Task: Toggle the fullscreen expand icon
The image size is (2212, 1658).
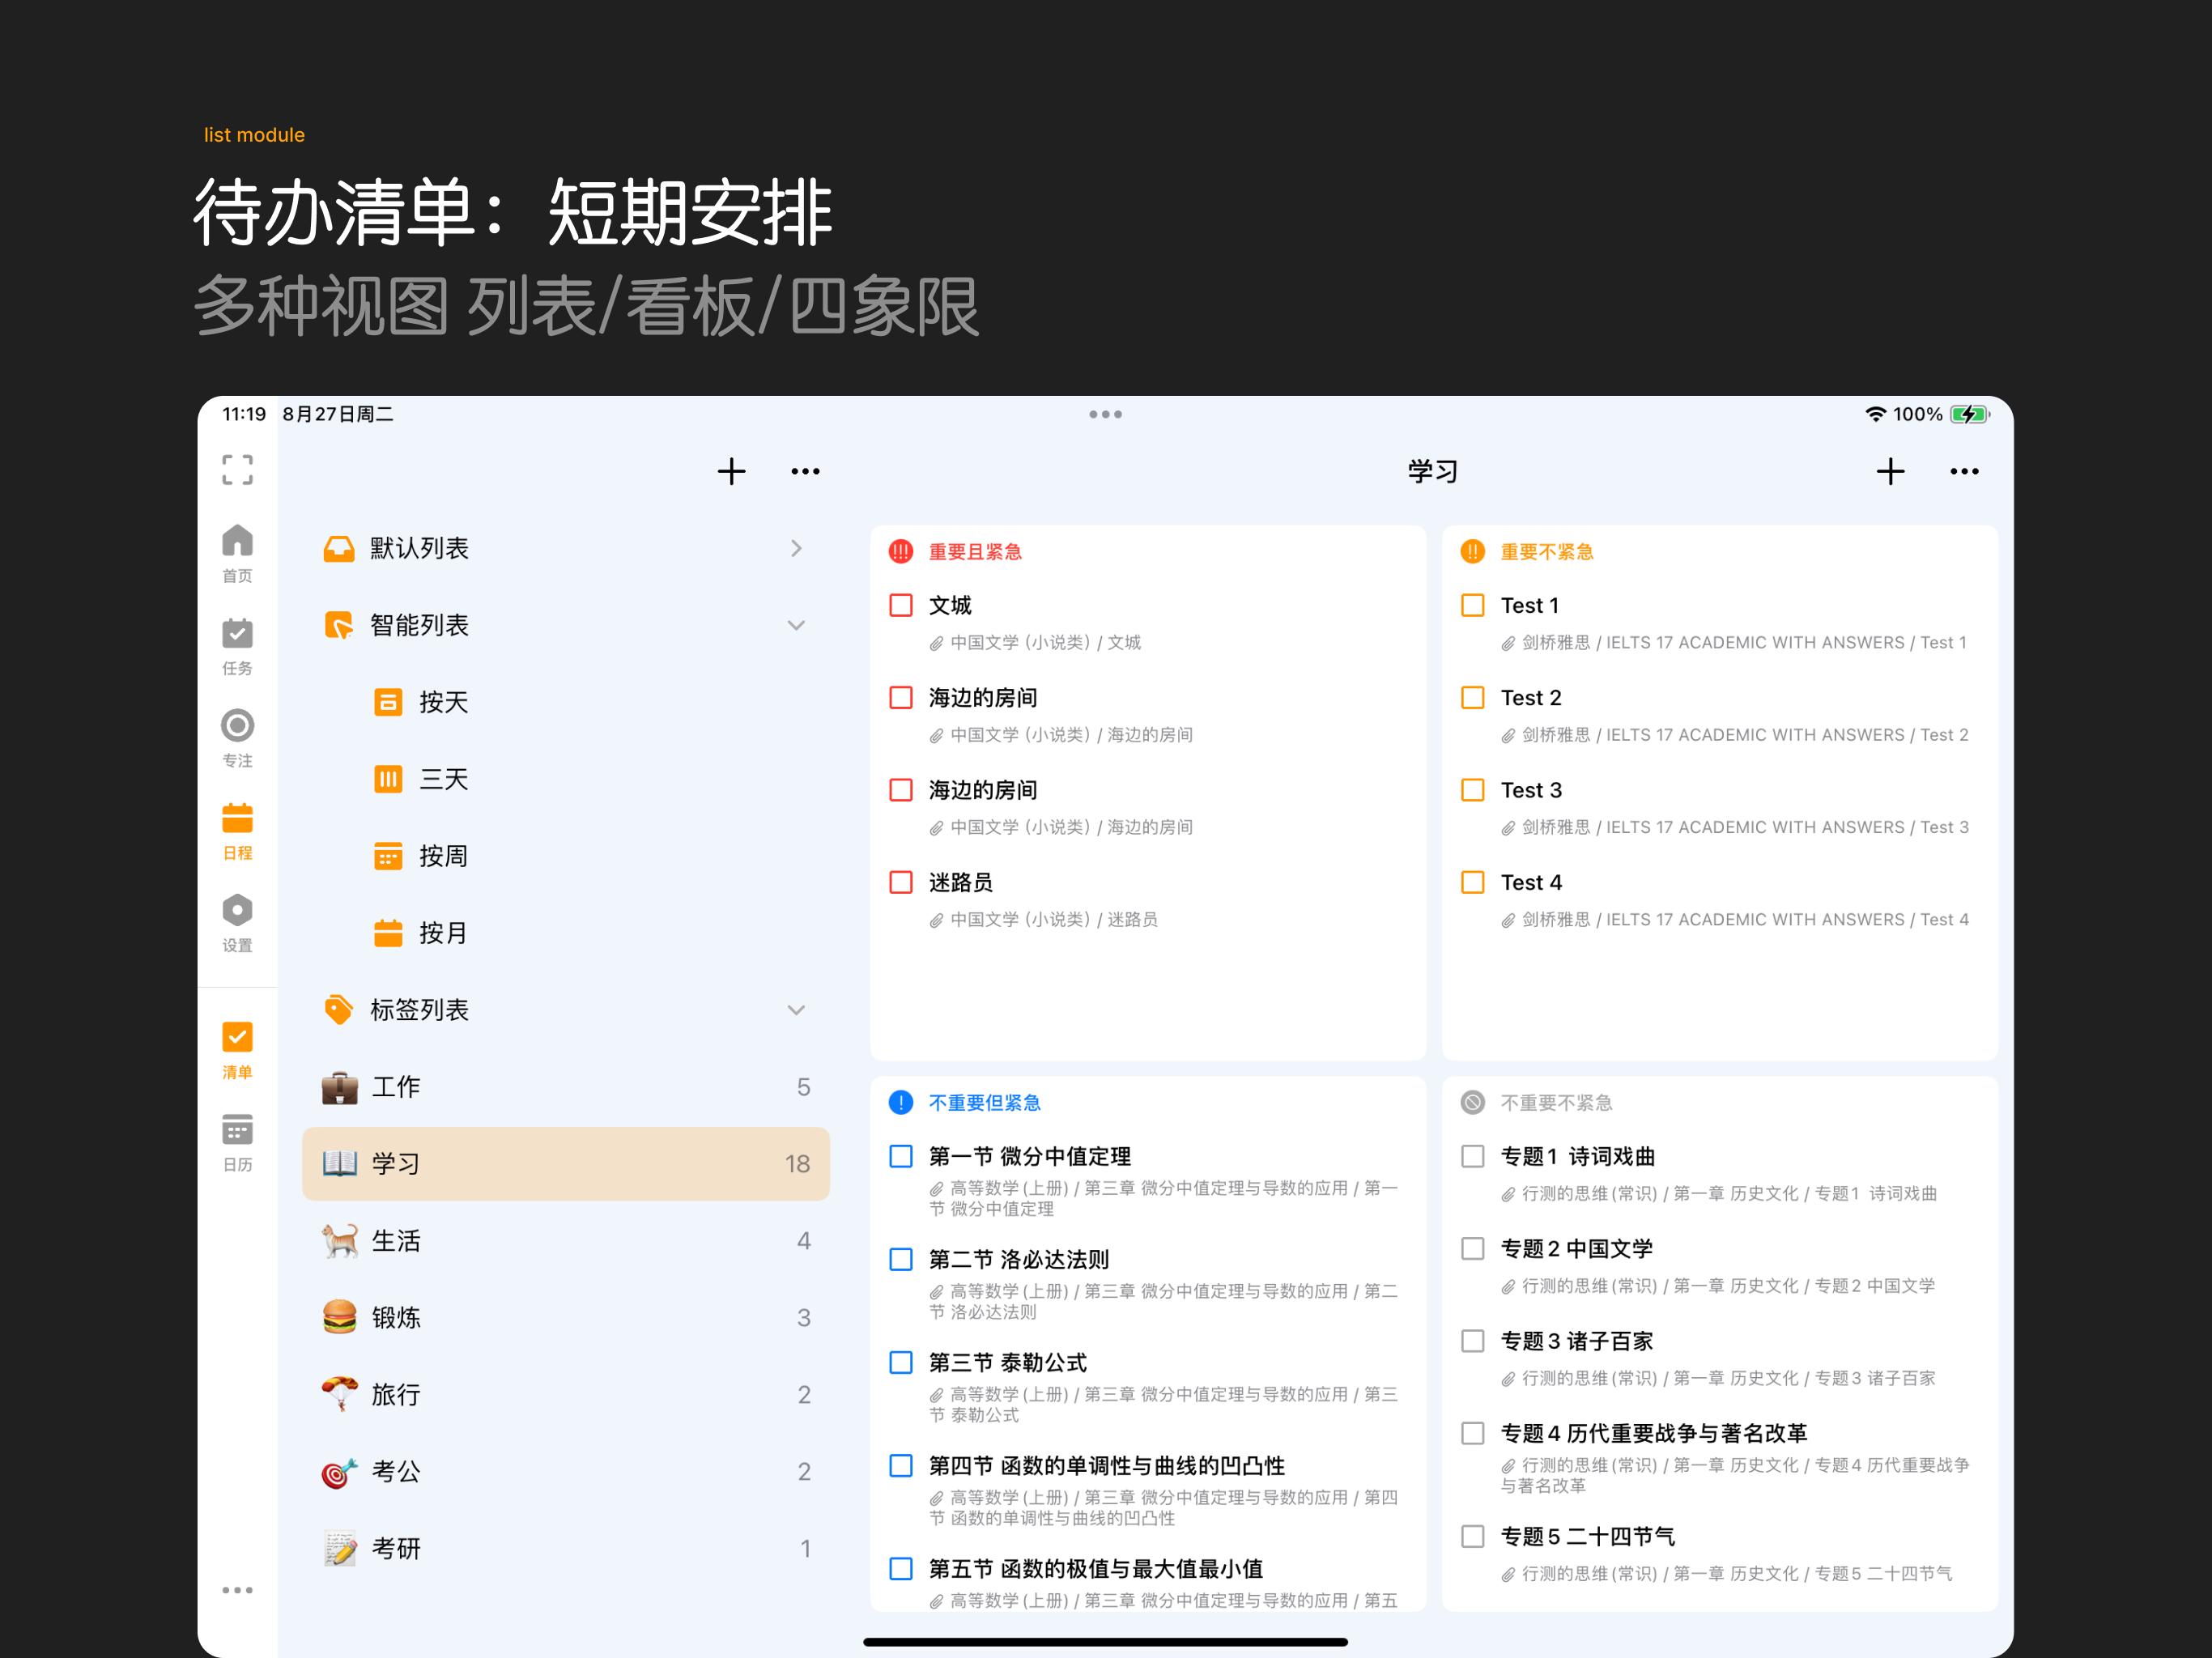Action: (237, 470)
